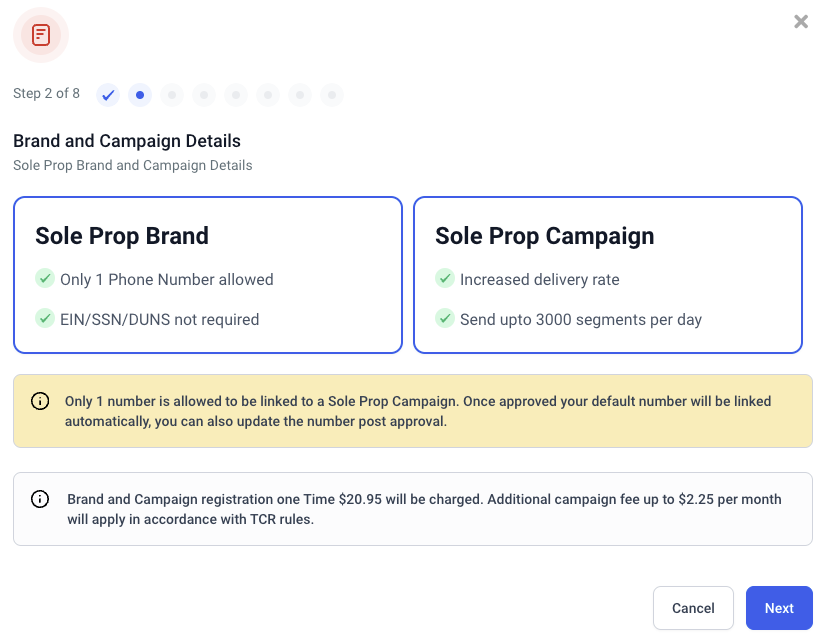Select the Sole Prop Brand card

point(208,275)
